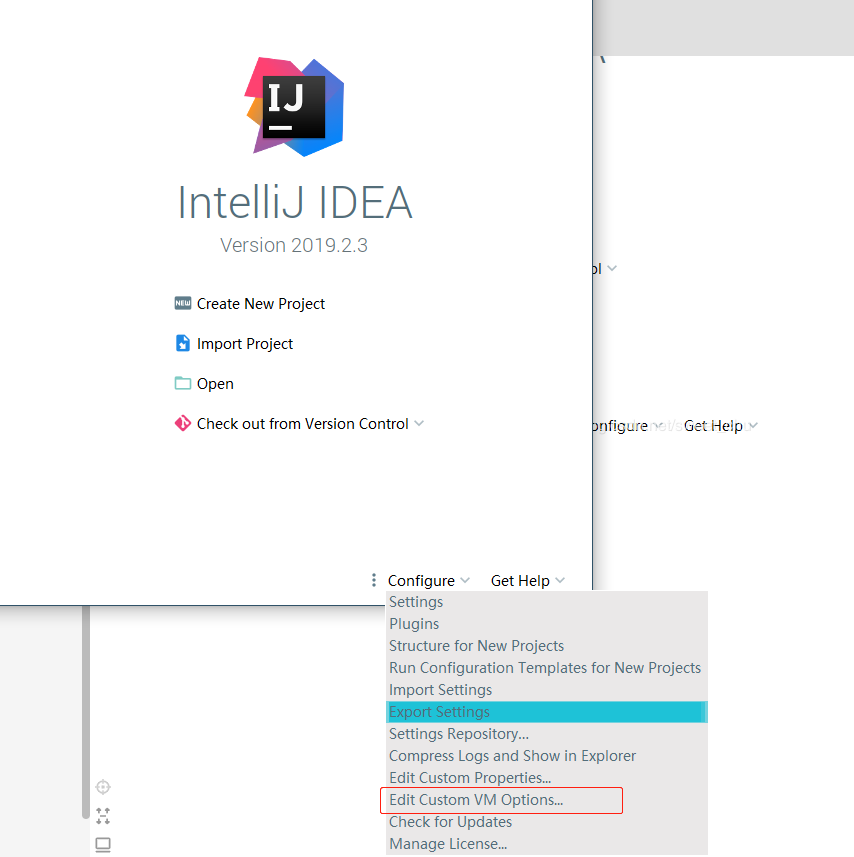Click the Create New Project 'new' badge icon
Screen dimensions: 854x857
tap(182, 303)
